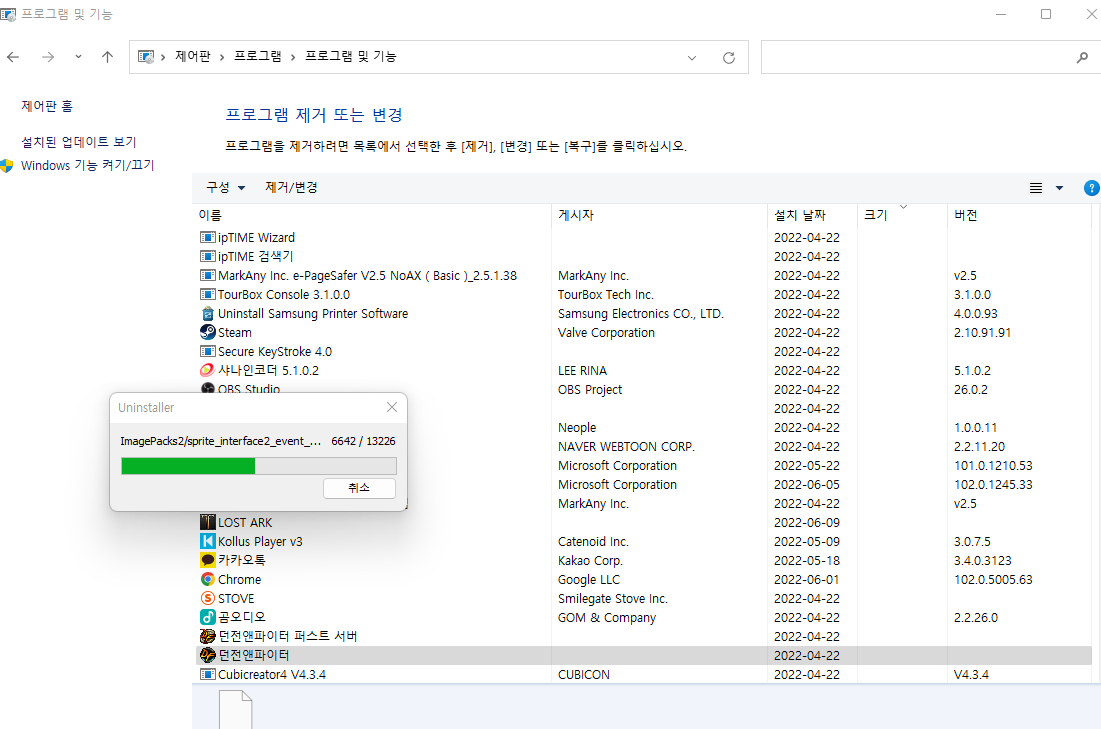This screenshot has height=729, width=1101.
Task: Go up one folder level
Action: 107,57
